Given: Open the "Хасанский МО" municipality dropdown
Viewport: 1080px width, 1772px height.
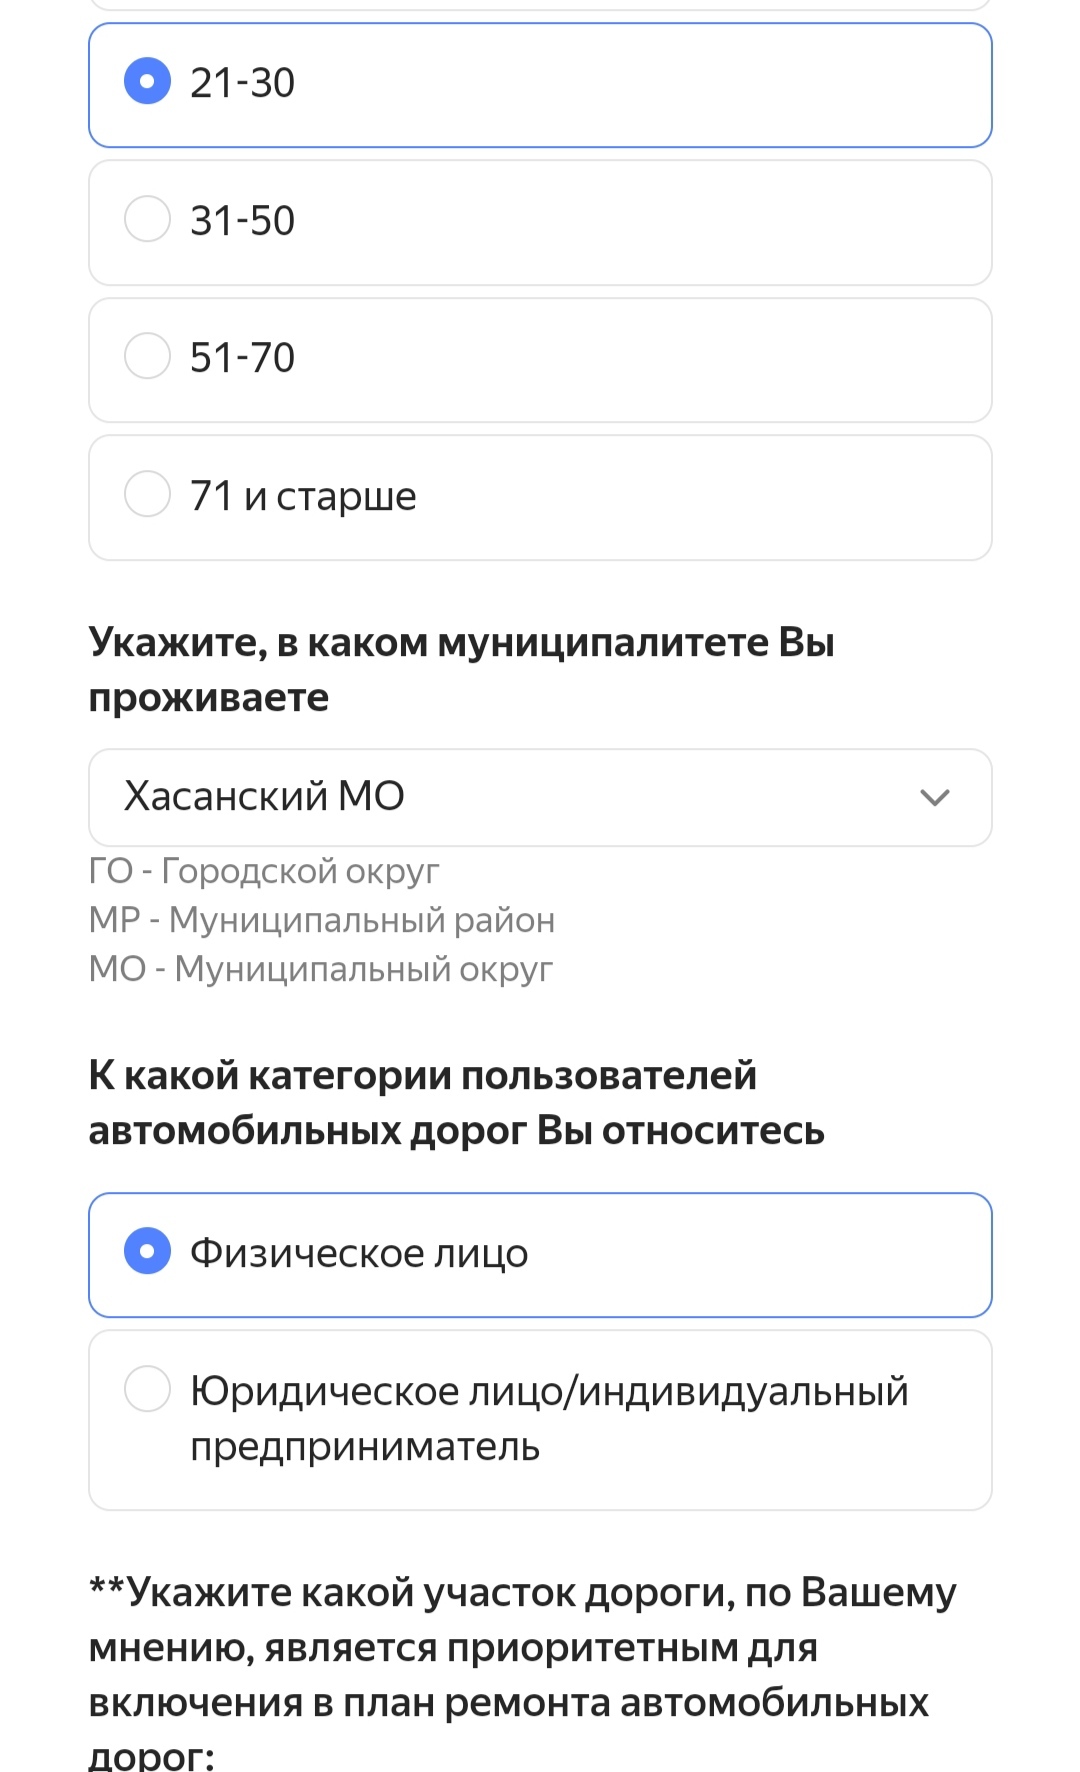Looking at the screenshot, I should (x=540, y=797).
